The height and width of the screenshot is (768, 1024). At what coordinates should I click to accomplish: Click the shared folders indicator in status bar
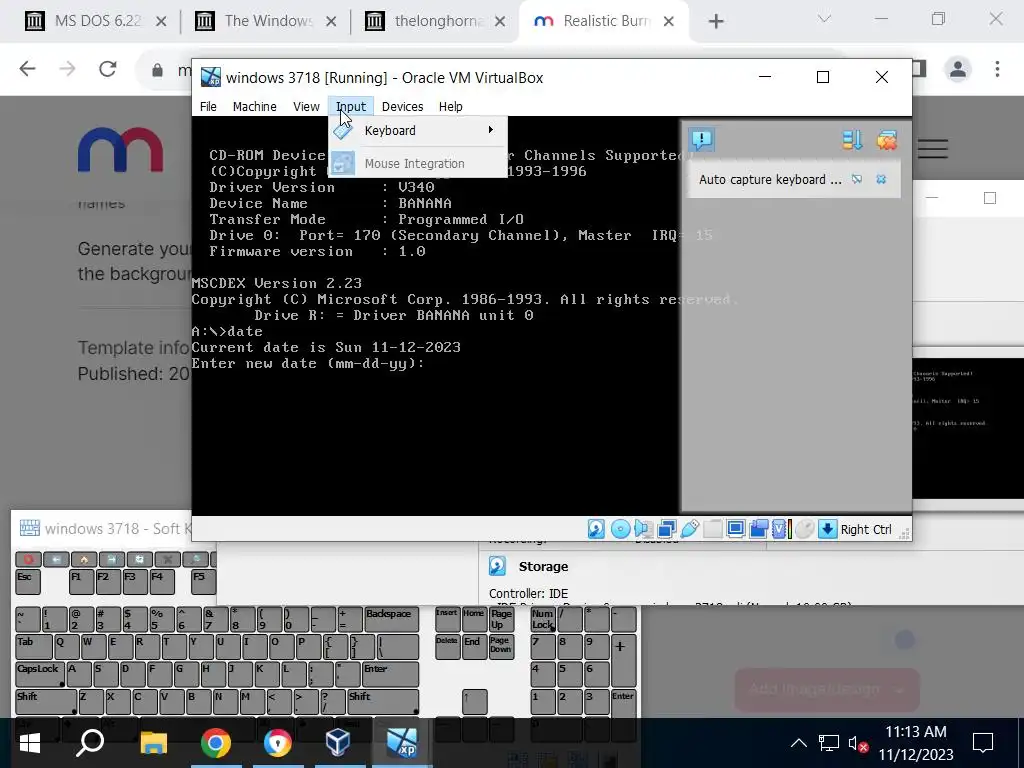(712, 529)
